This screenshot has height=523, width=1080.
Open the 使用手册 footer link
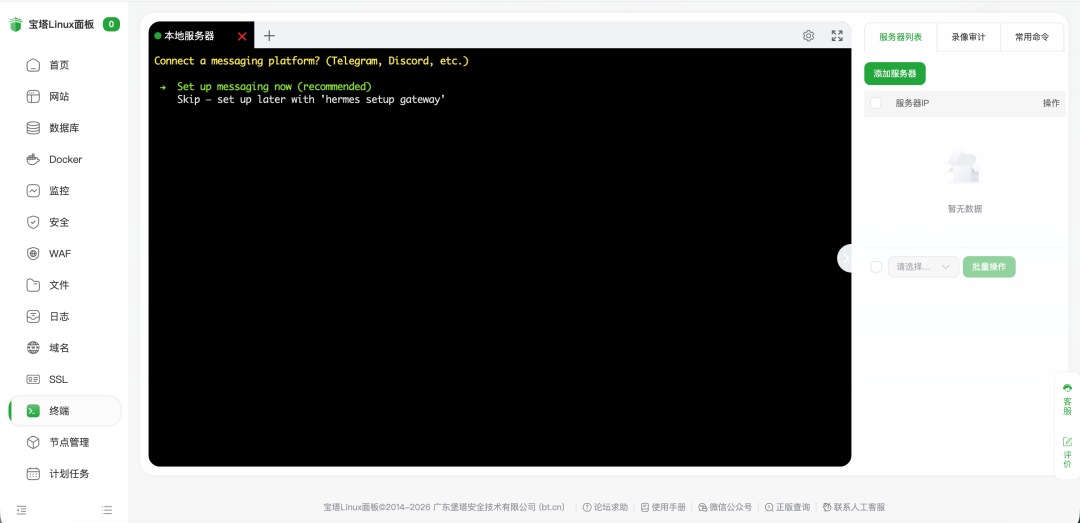(x=663, y=507)
